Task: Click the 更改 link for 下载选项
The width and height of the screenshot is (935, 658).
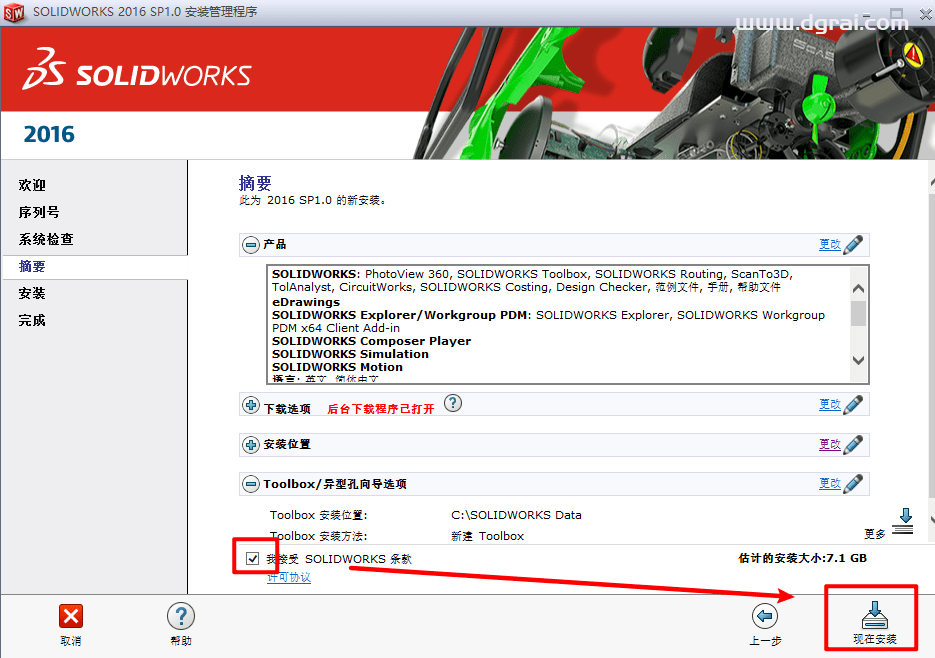Action: coord(829,404)
